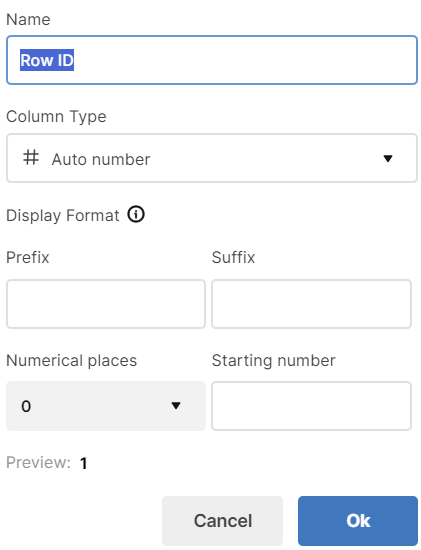Dismiss dialog with the Cancel button
421x550 pixels.
pyautogui.click(x=222, y=521)
